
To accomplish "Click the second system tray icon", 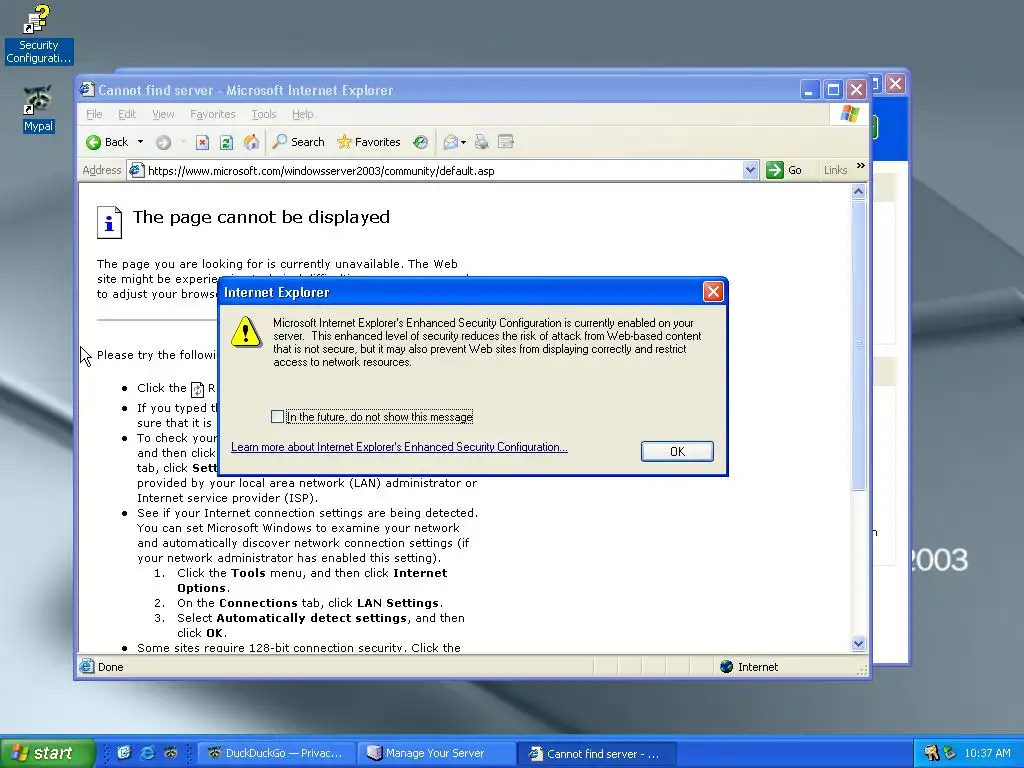I will 950,753.
